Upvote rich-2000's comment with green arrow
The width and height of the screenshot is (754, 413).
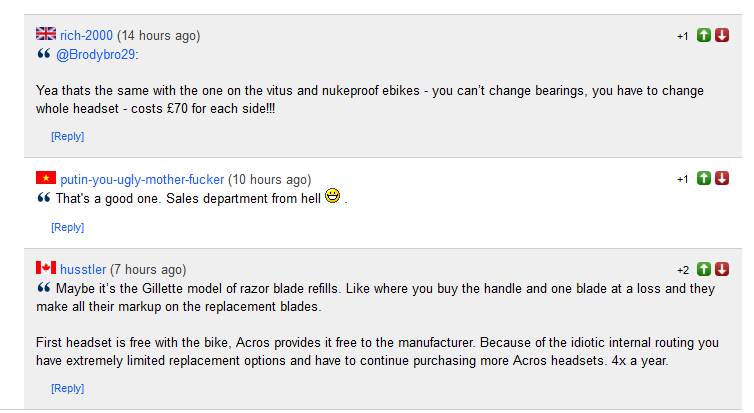click(x=704, y=35)
